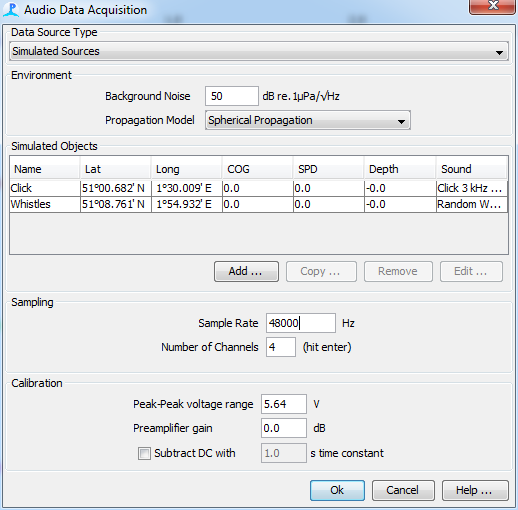Close the Audio Data Acquisition dialog
The image size is (518, 510).
[492, 7]
